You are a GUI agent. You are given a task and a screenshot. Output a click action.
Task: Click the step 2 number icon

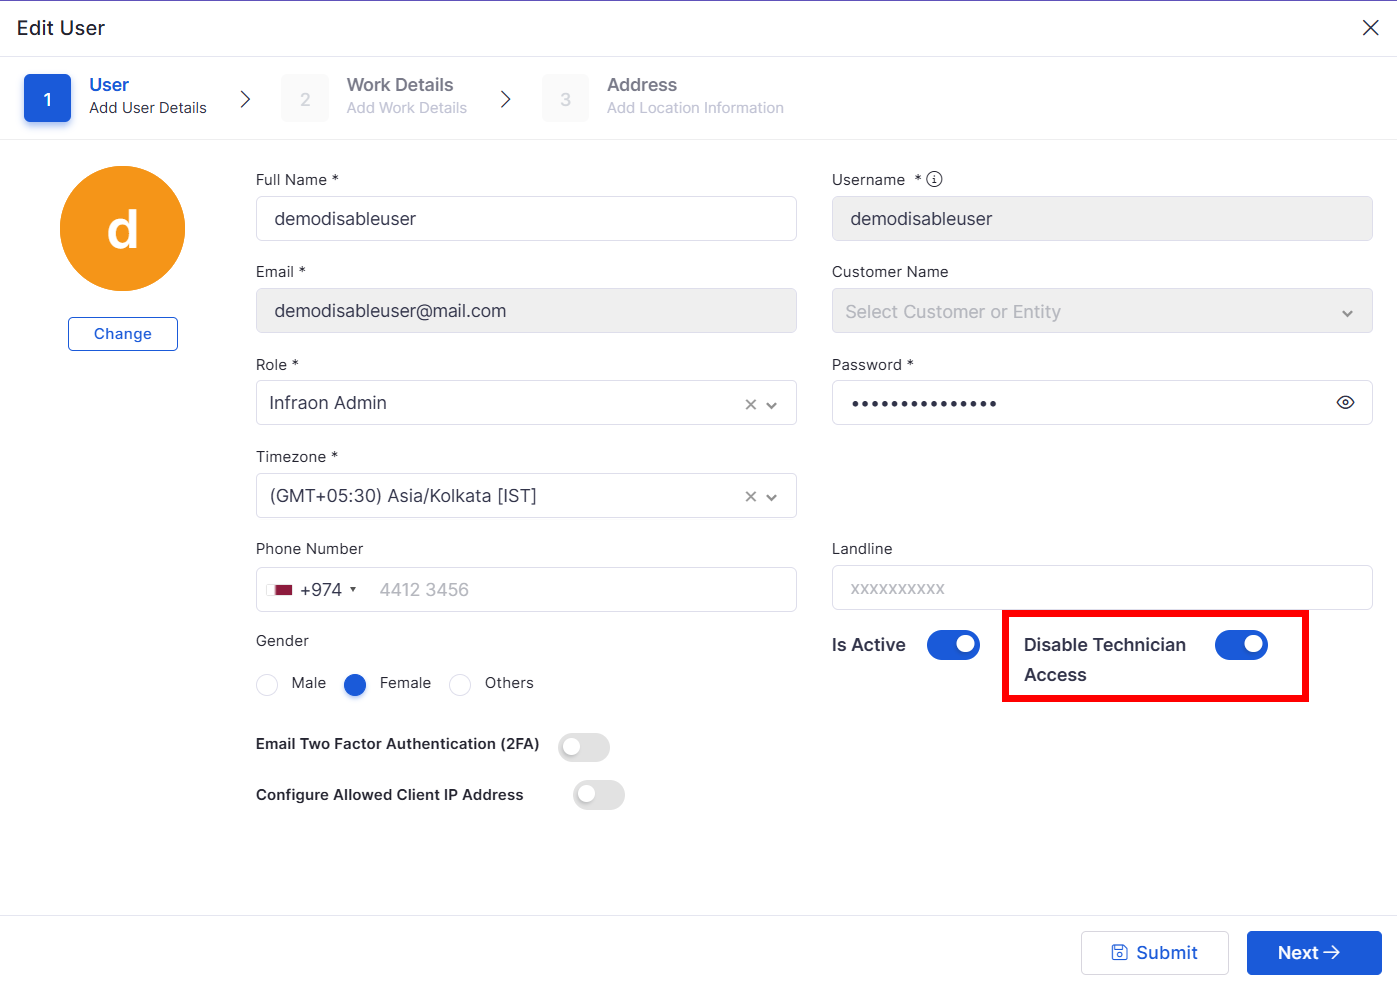(305, 98)
